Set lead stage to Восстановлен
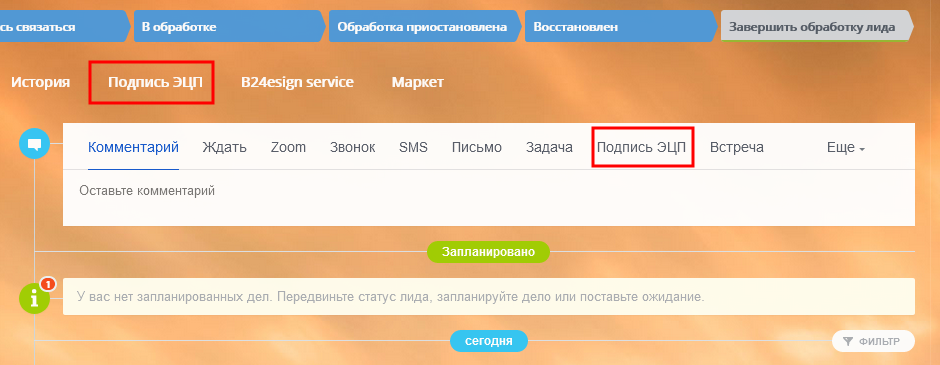940x365 pixels. pyautogui.click(x=620, y=27)
